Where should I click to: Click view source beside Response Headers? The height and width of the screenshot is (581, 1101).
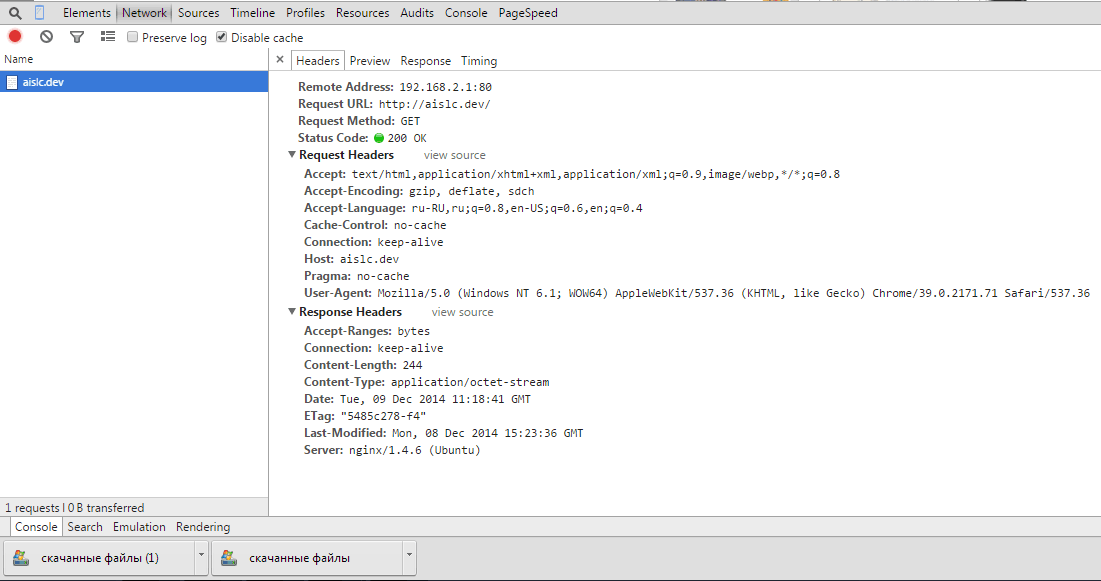click(x=462, y=312)
